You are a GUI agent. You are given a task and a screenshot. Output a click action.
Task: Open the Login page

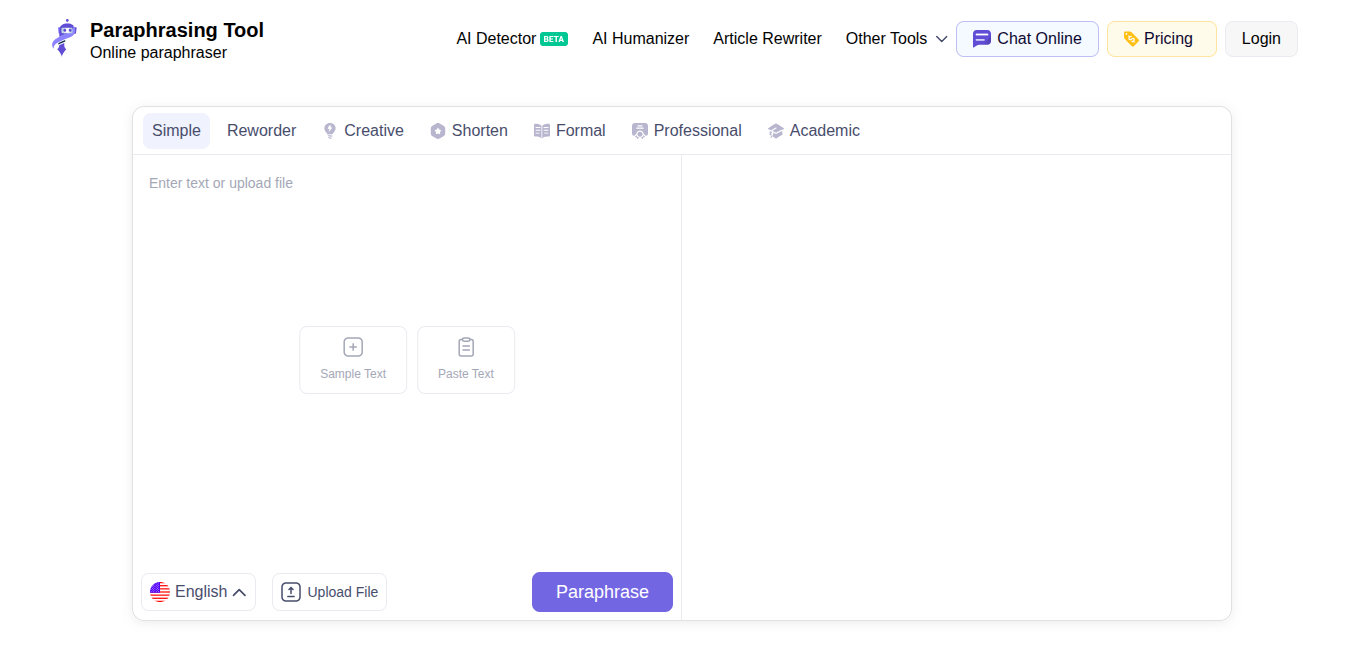click(1261, 38)
